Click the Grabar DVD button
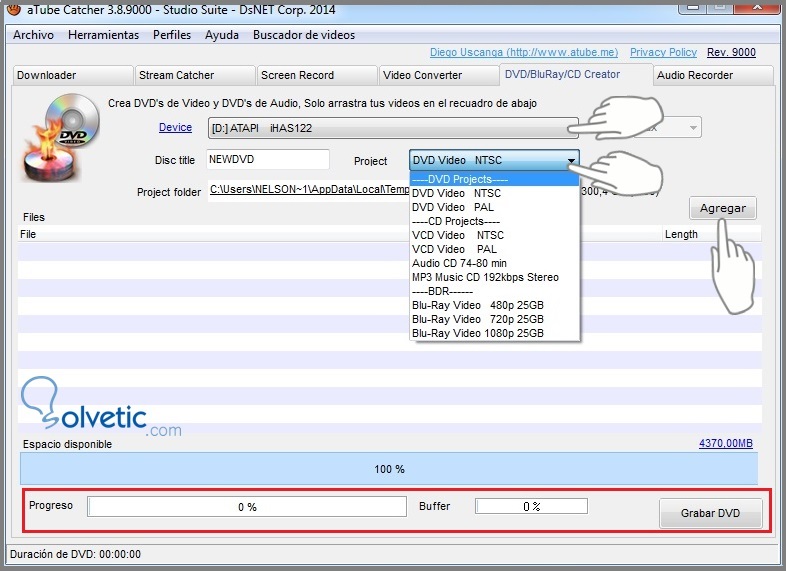The width and height of the screenshot is (786, 571). point(710,513)
